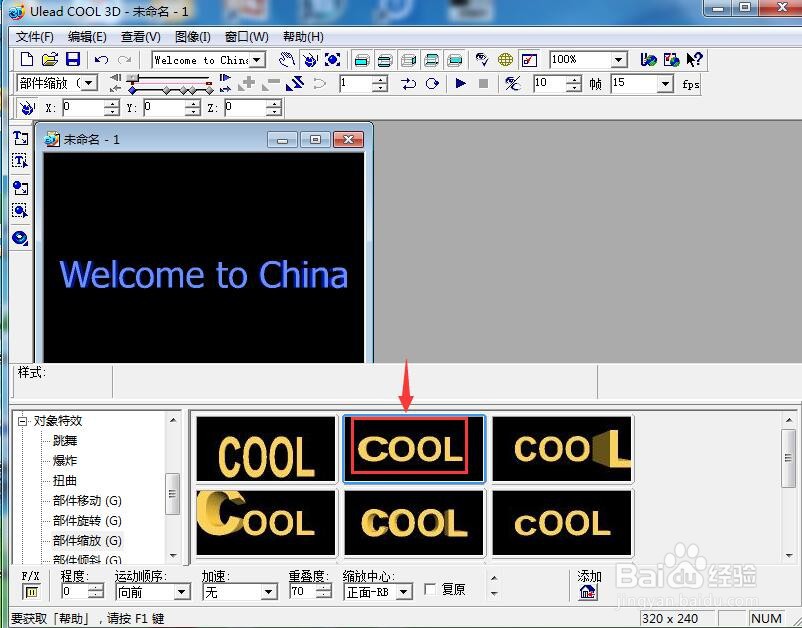The height and width of the screenshot is (628, 802).
Task: Open the 部件缩放 property dropdown
Action: (89, 83)
